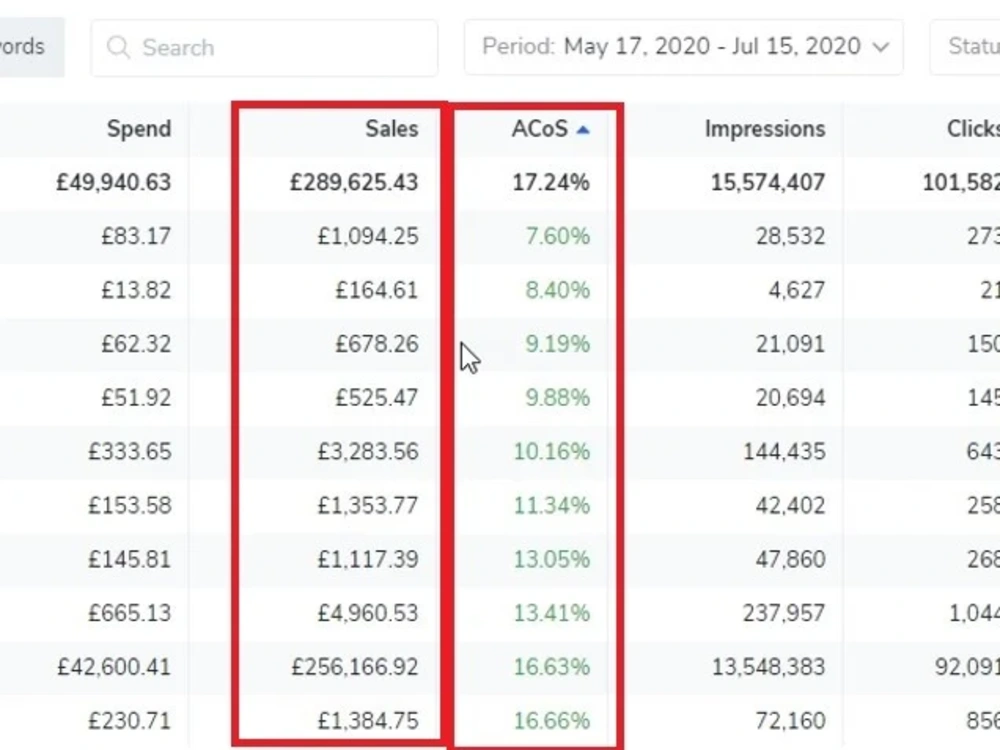
Task: Click the magnifier icon in Search box
Action: coord(118,47)
